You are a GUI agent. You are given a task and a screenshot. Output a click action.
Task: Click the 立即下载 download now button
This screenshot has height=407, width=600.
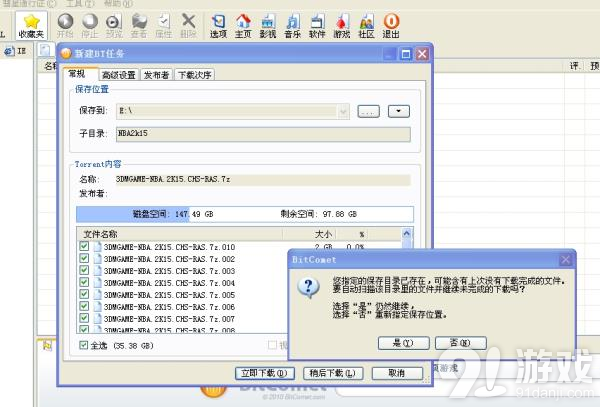pos(264,373)
